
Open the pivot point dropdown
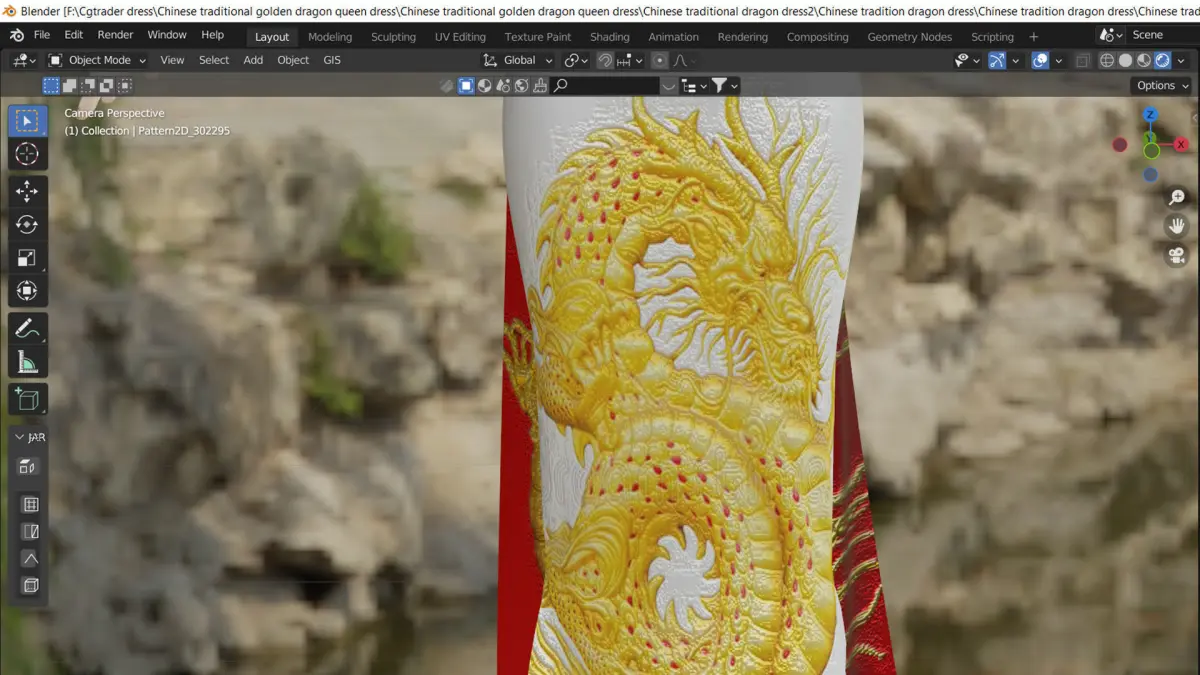(x=576, y=60)
